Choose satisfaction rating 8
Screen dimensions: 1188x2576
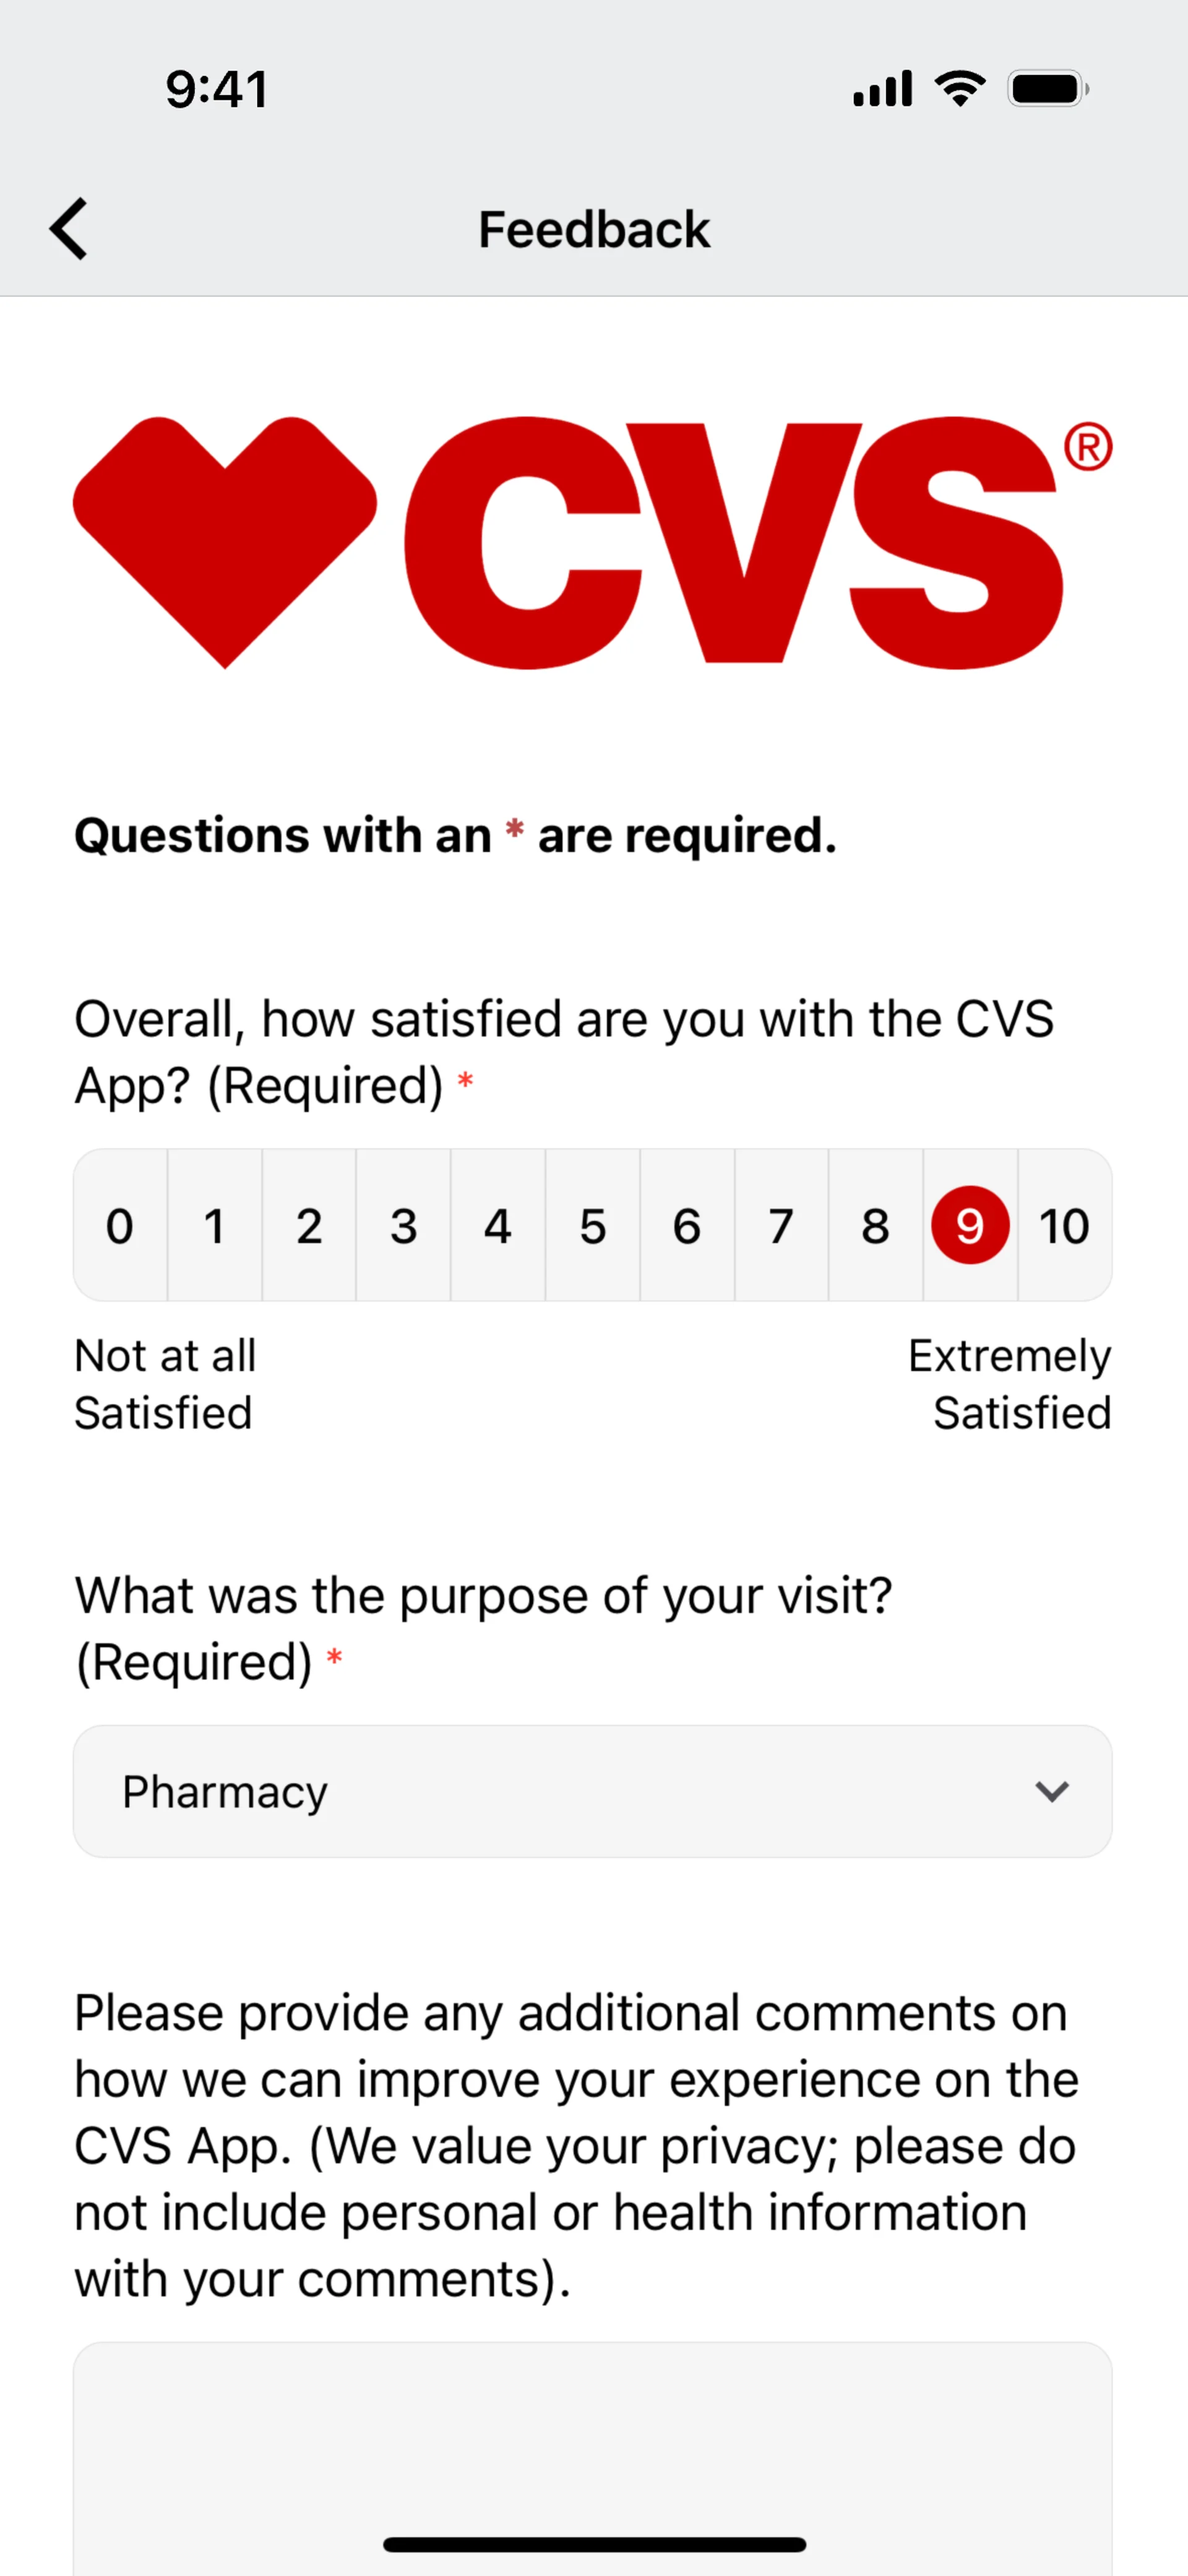(x=875, y=1225)
